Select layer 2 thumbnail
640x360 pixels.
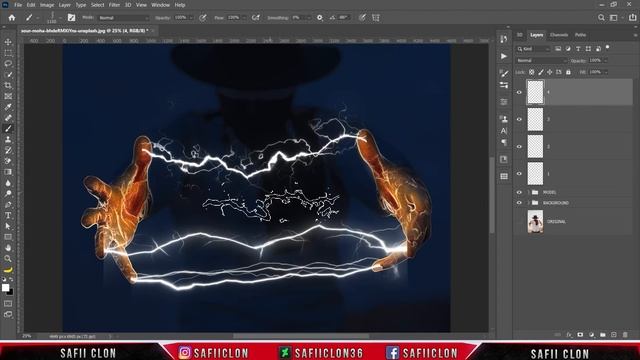point(535,147)
